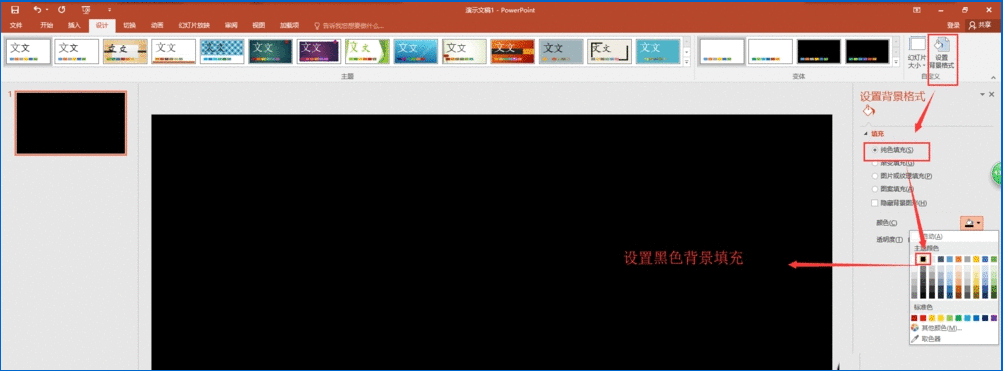The height and width of the screenshot is (371, 1003).
Task: Pick the dark red standard color swatch
Action: click(915, 318)
